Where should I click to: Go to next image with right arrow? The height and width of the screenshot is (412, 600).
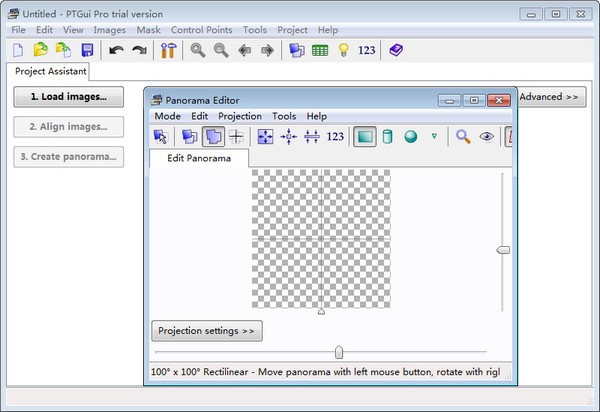267,50
